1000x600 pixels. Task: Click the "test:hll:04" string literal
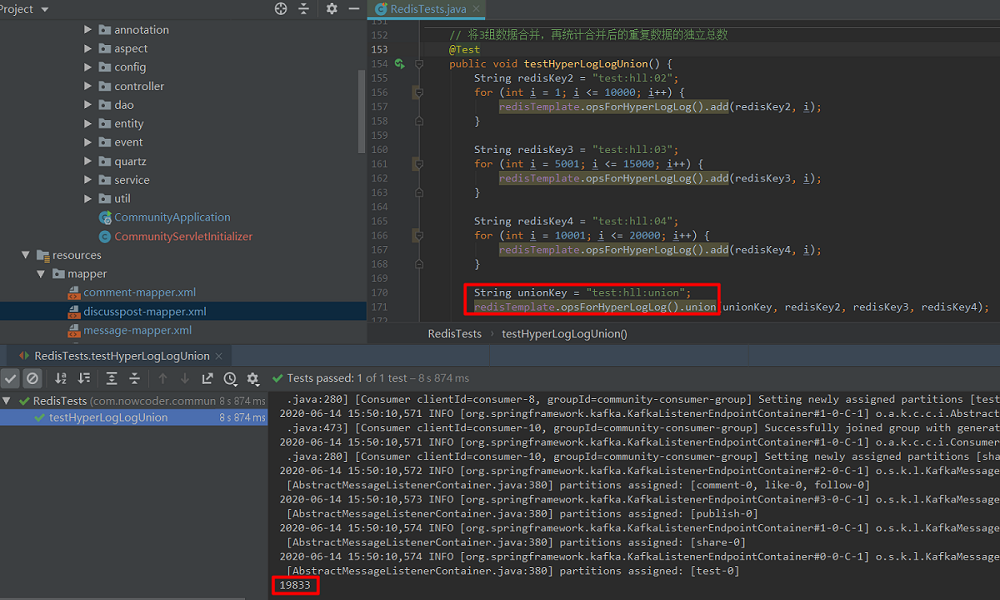tap(632, 221)
